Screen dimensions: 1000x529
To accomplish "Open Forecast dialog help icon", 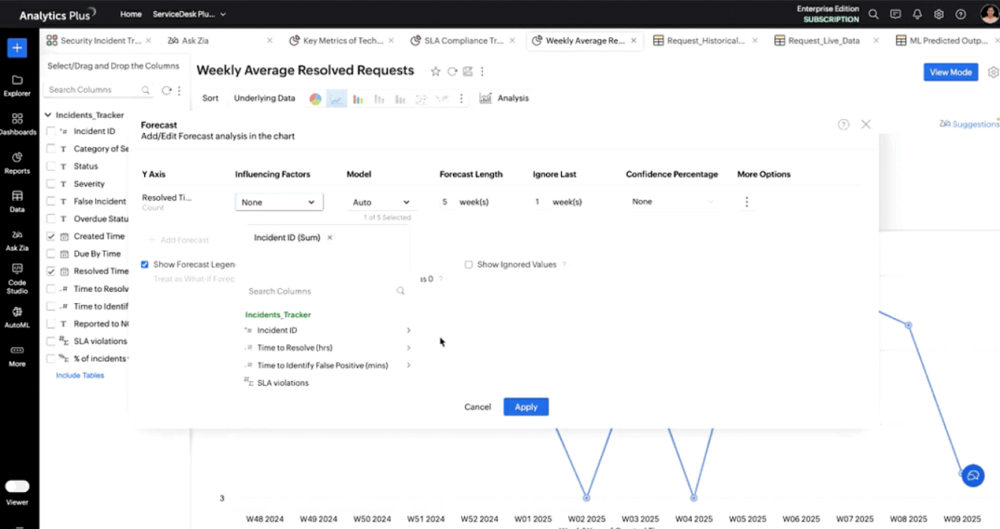I will click(843, 124).
